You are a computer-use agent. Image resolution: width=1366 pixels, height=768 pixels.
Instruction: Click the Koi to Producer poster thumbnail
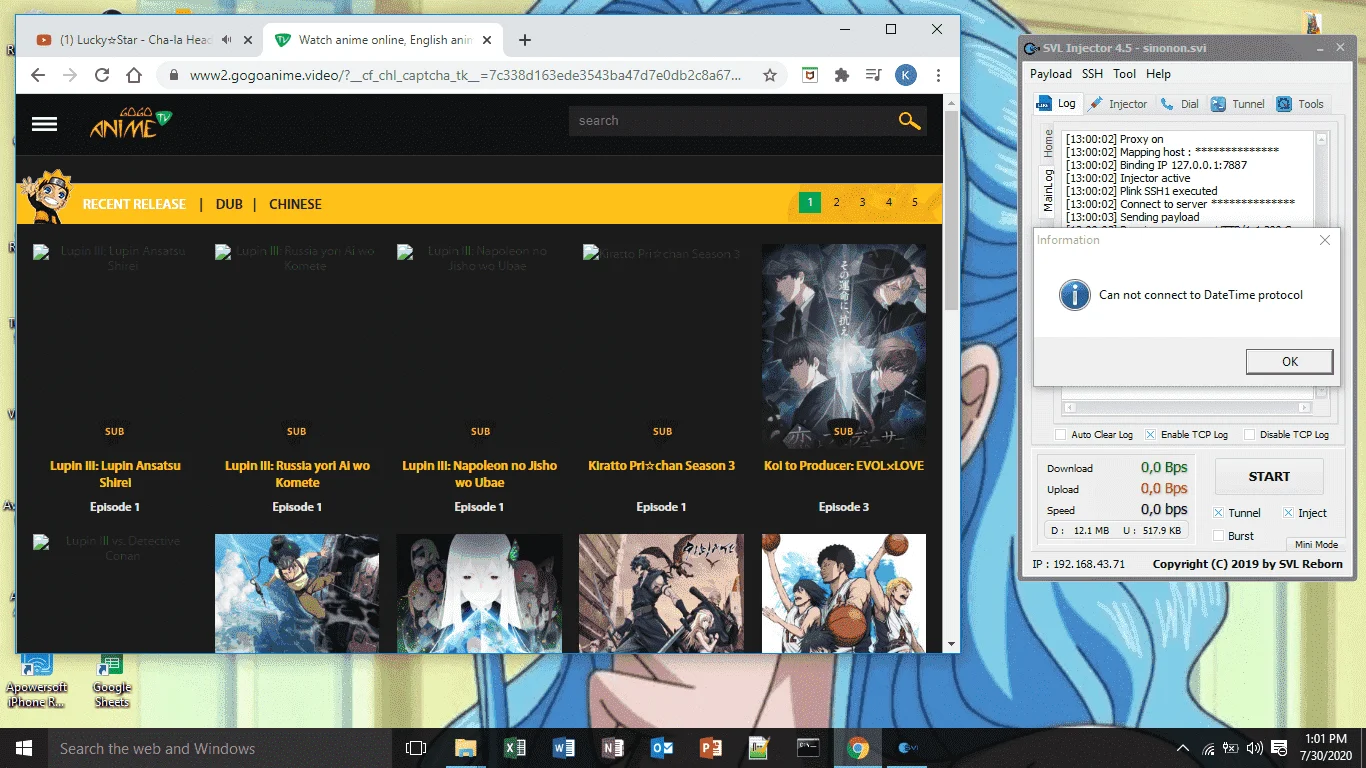pos(844,345)
